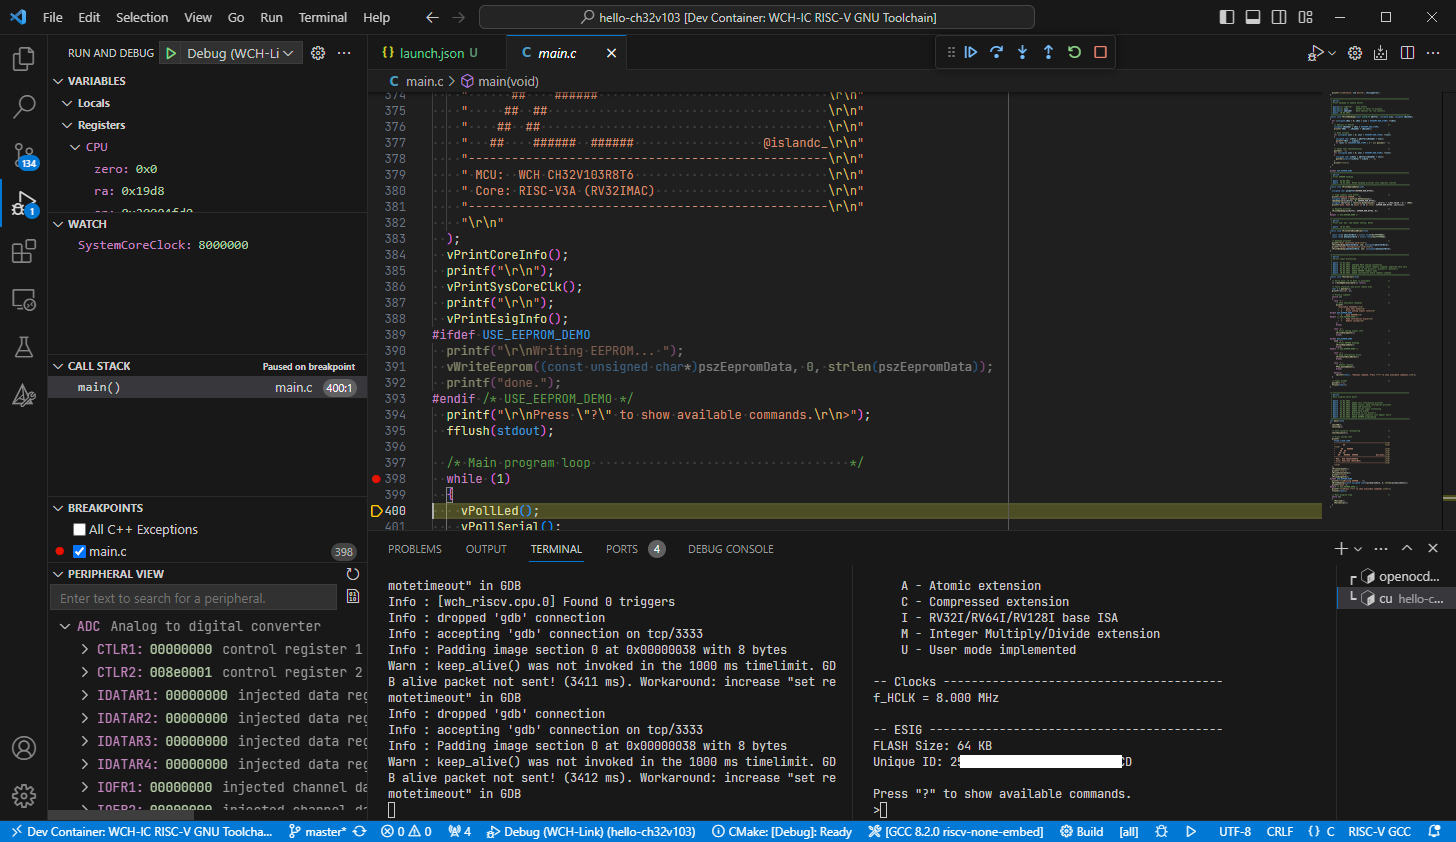Image resolution: width=1456 pixels, height=842 pixels.
Task: Open terminal launch profile dropdown arrow
Action: (1358, 549)
